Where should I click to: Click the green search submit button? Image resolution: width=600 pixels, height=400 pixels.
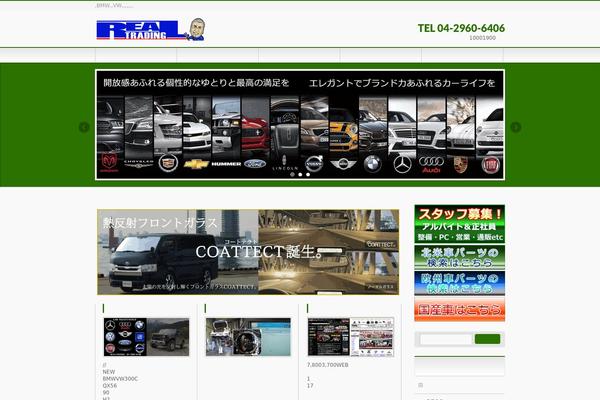pos(488,339)
